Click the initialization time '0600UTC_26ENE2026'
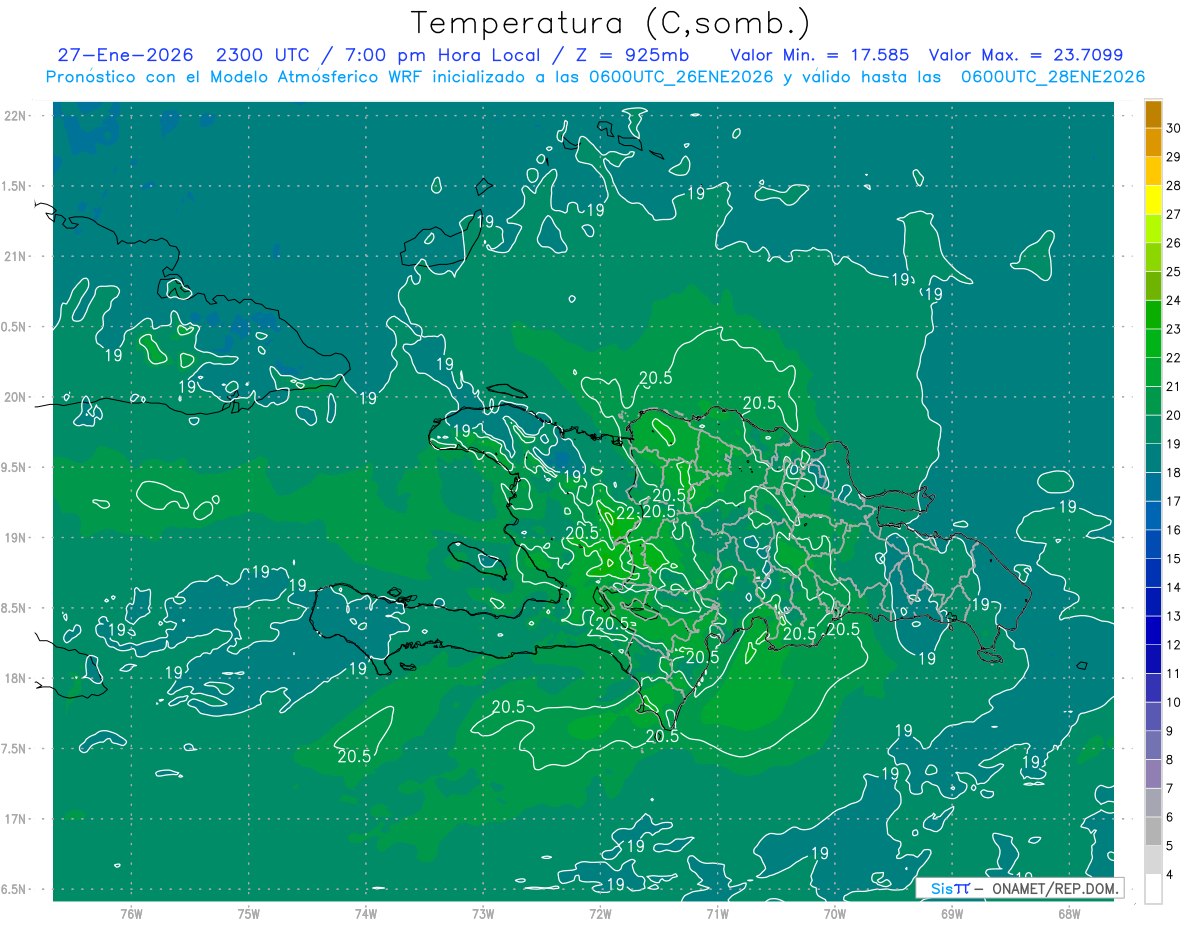1200x927 pixels. (680, 77)
